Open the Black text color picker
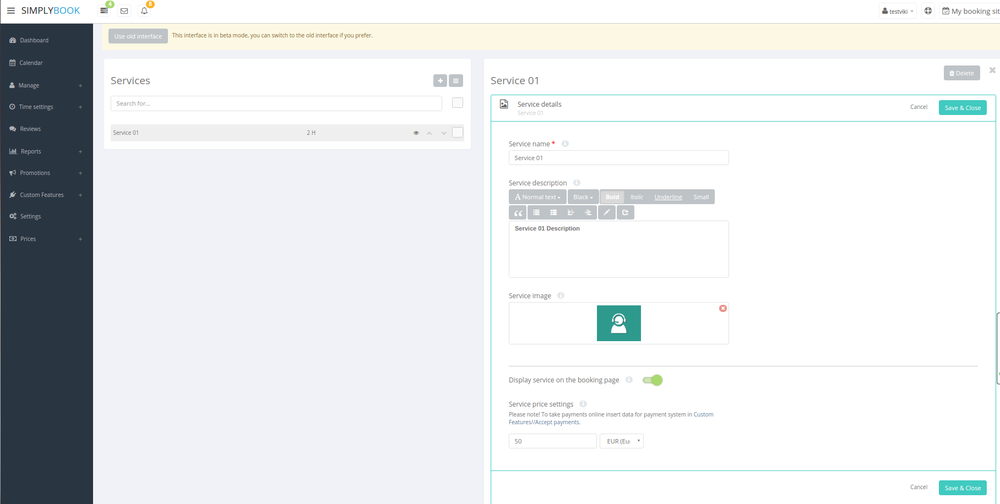 [x=583, y=197]
